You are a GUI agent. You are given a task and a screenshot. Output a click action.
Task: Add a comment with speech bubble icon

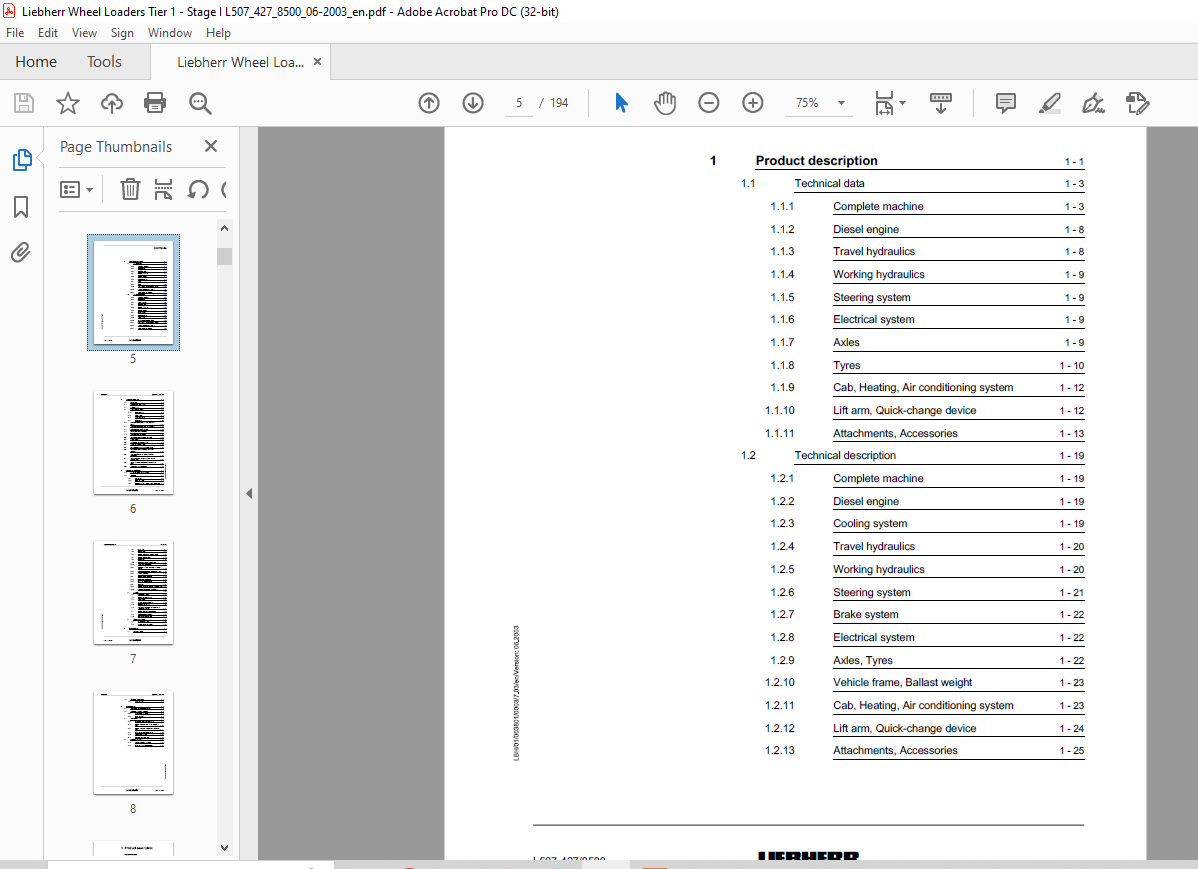pyautogui.click(x=1005, y=103)
